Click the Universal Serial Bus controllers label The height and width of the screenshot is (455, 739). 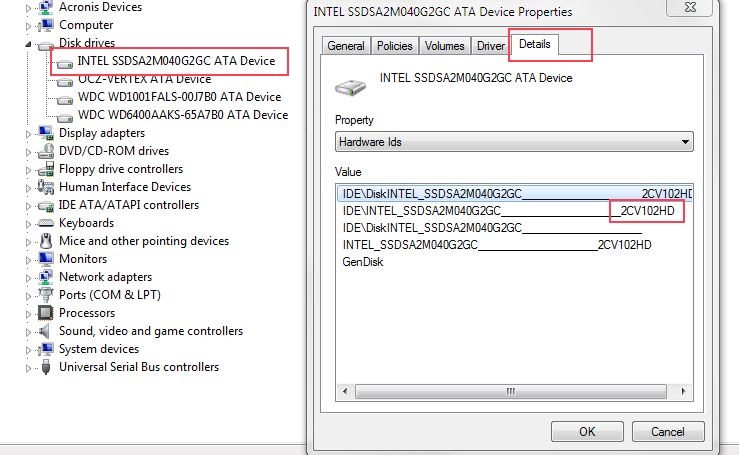[139, 367]
